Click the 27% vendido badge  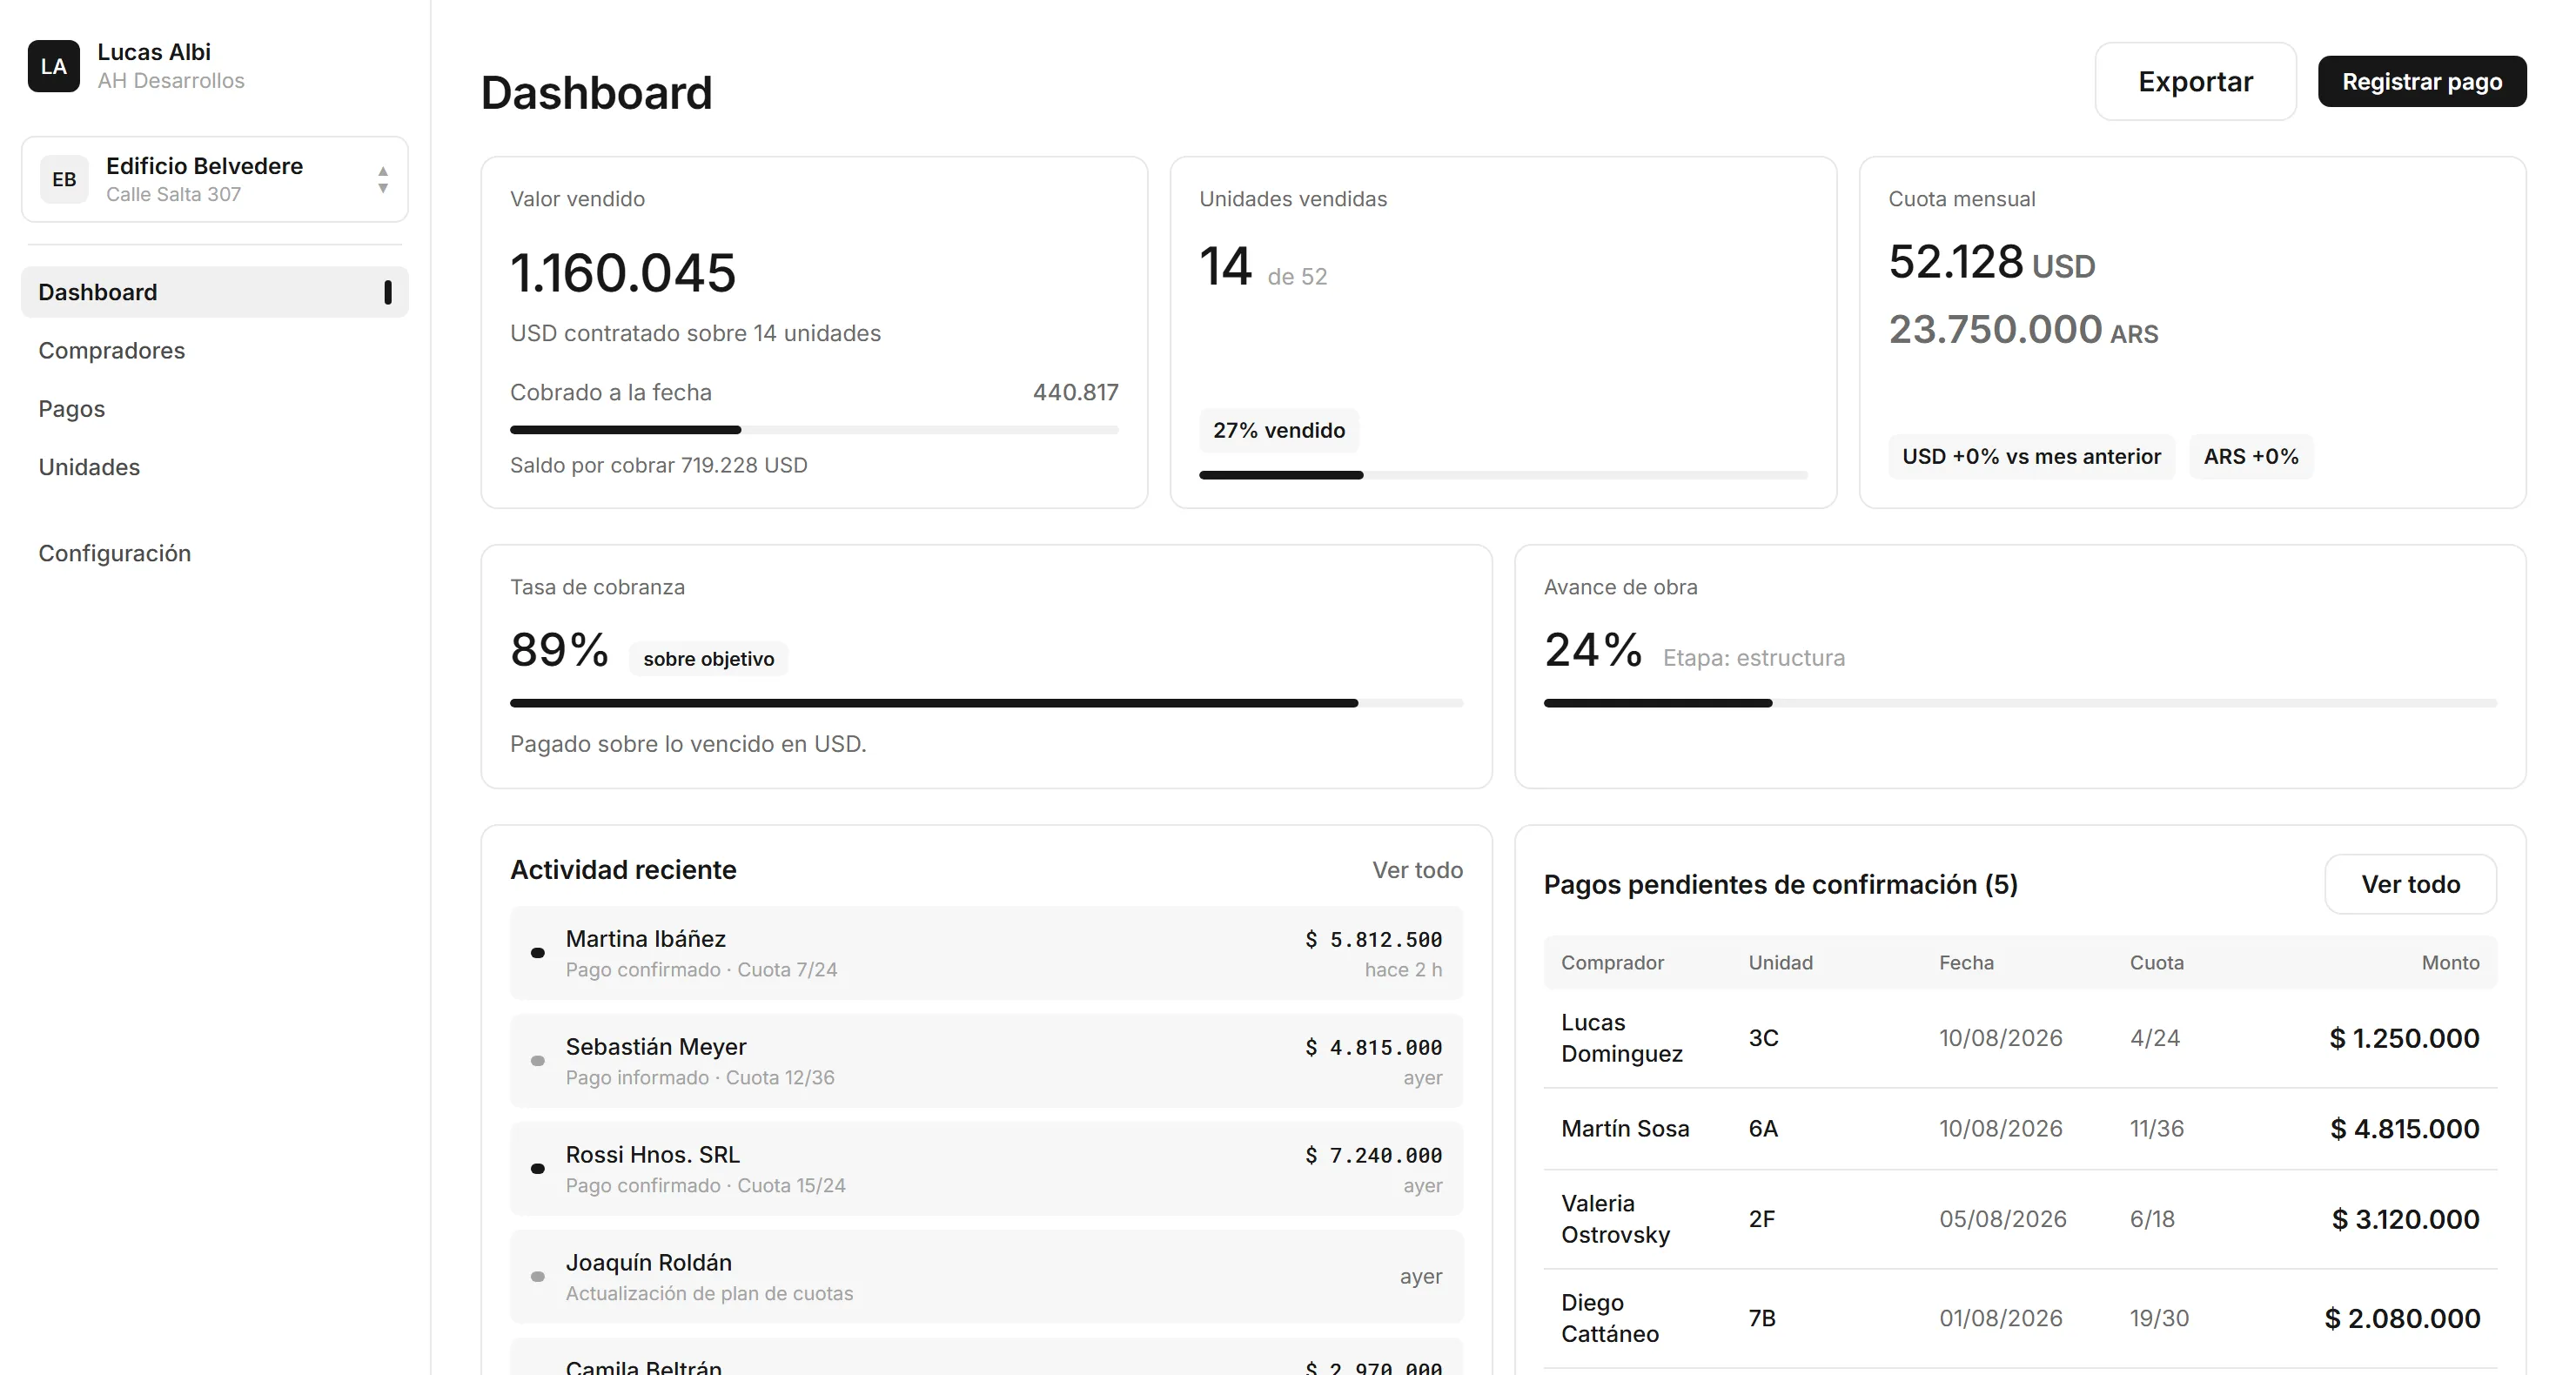(1279, 430)
